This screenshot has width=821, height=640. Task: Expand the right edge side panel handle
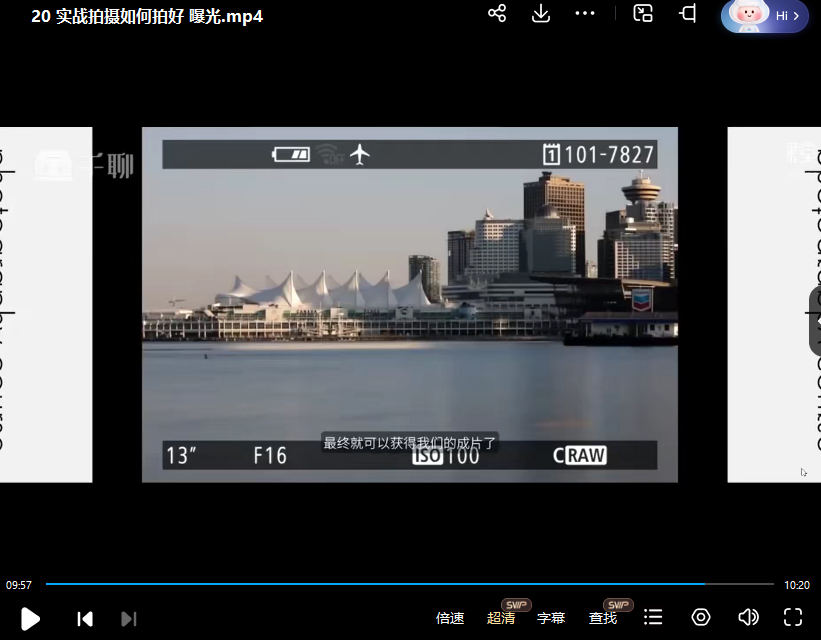[x=814, y=321]
